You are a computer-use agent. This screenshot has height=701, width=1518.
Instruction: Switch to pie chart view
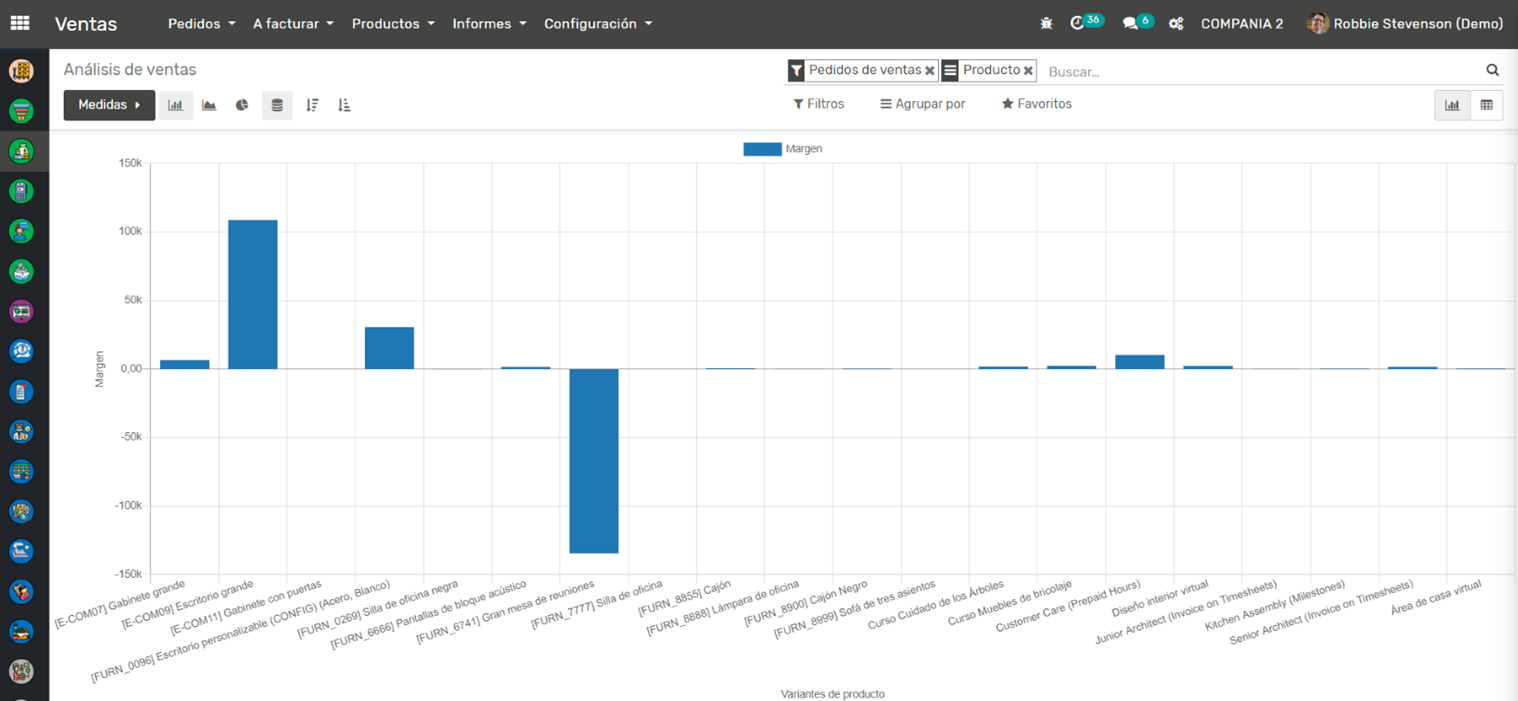tap(242, 105)
